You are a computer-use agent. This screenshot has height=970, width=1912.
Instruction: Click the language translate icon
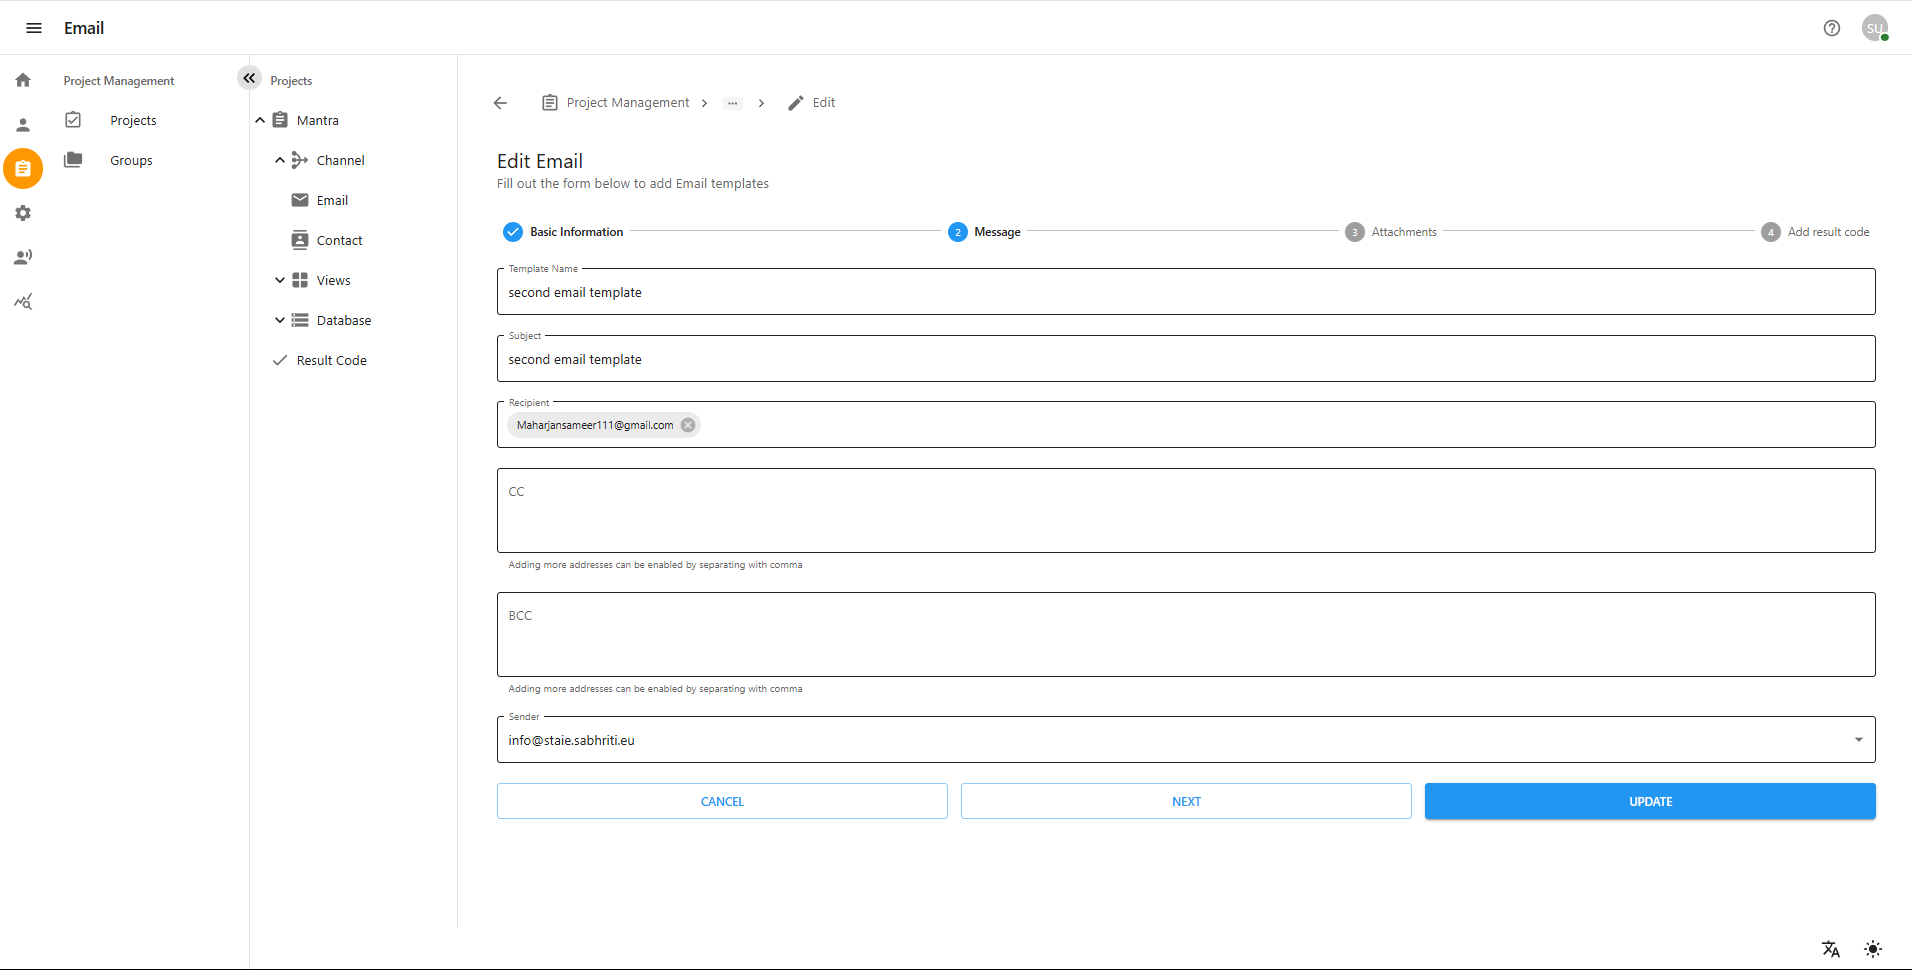click(x=1830, y=949)
